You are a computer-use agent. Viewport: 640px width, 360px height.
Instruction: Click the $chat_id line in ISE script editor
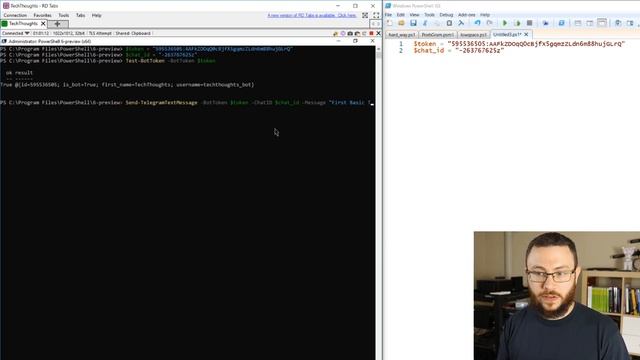click(459, 51)
